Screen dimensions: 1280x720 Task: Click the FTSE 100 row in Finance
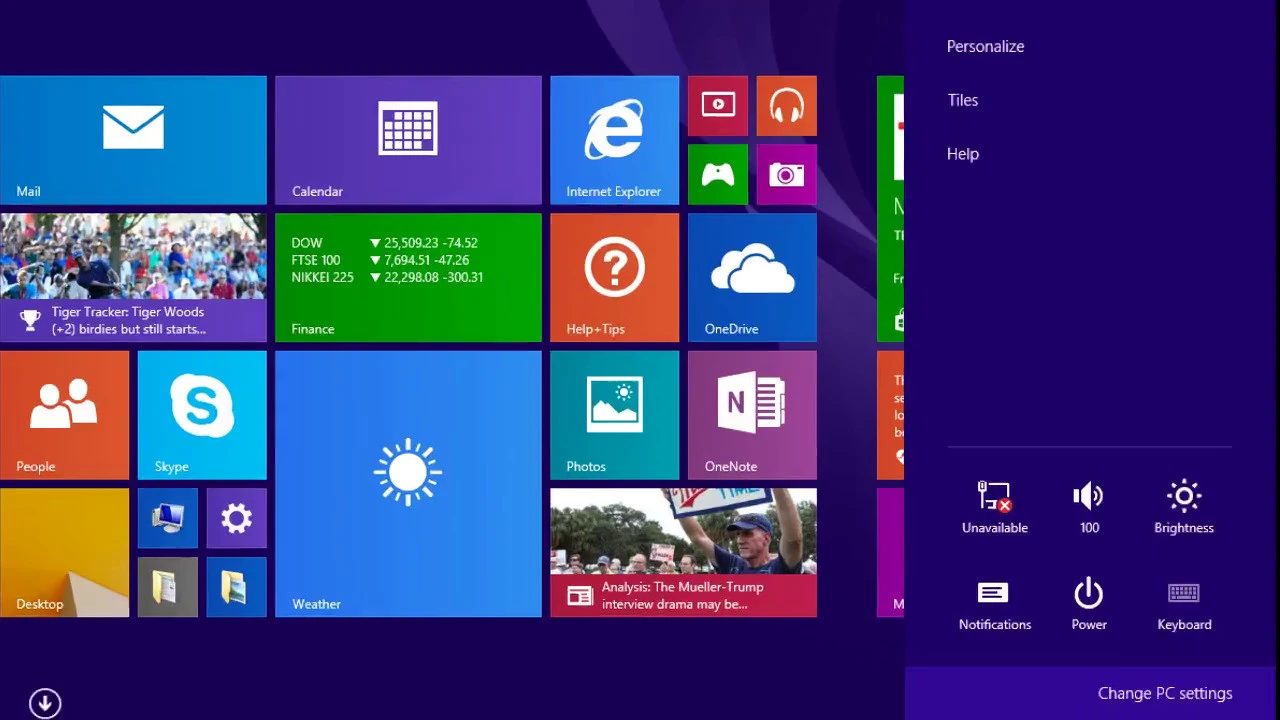tap(380, 260)
